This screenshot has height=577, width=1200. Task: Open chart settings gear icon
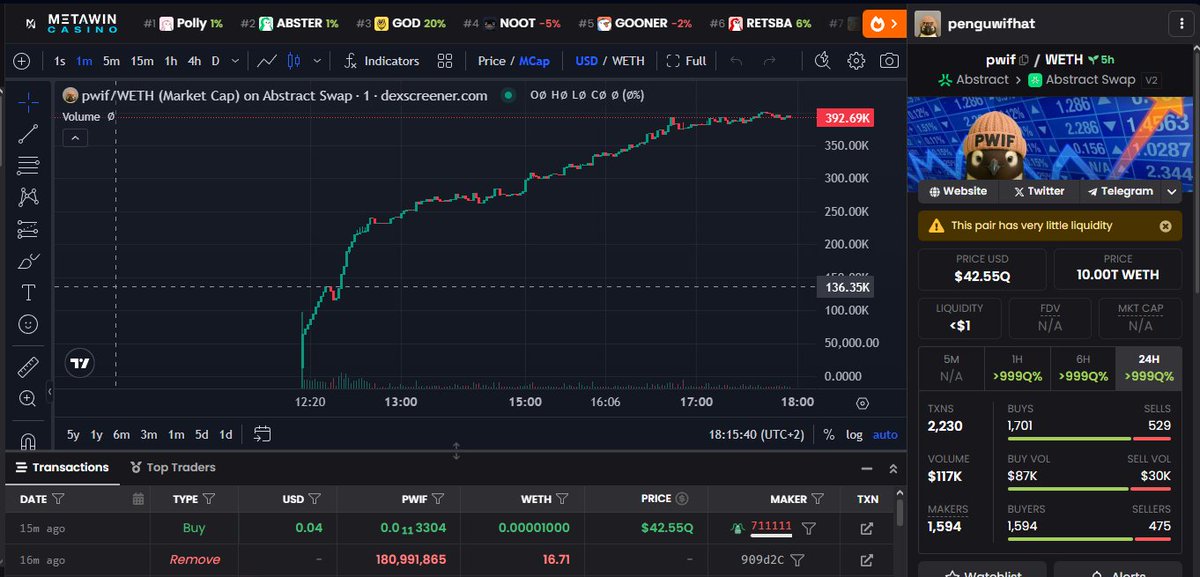[856, 61]
